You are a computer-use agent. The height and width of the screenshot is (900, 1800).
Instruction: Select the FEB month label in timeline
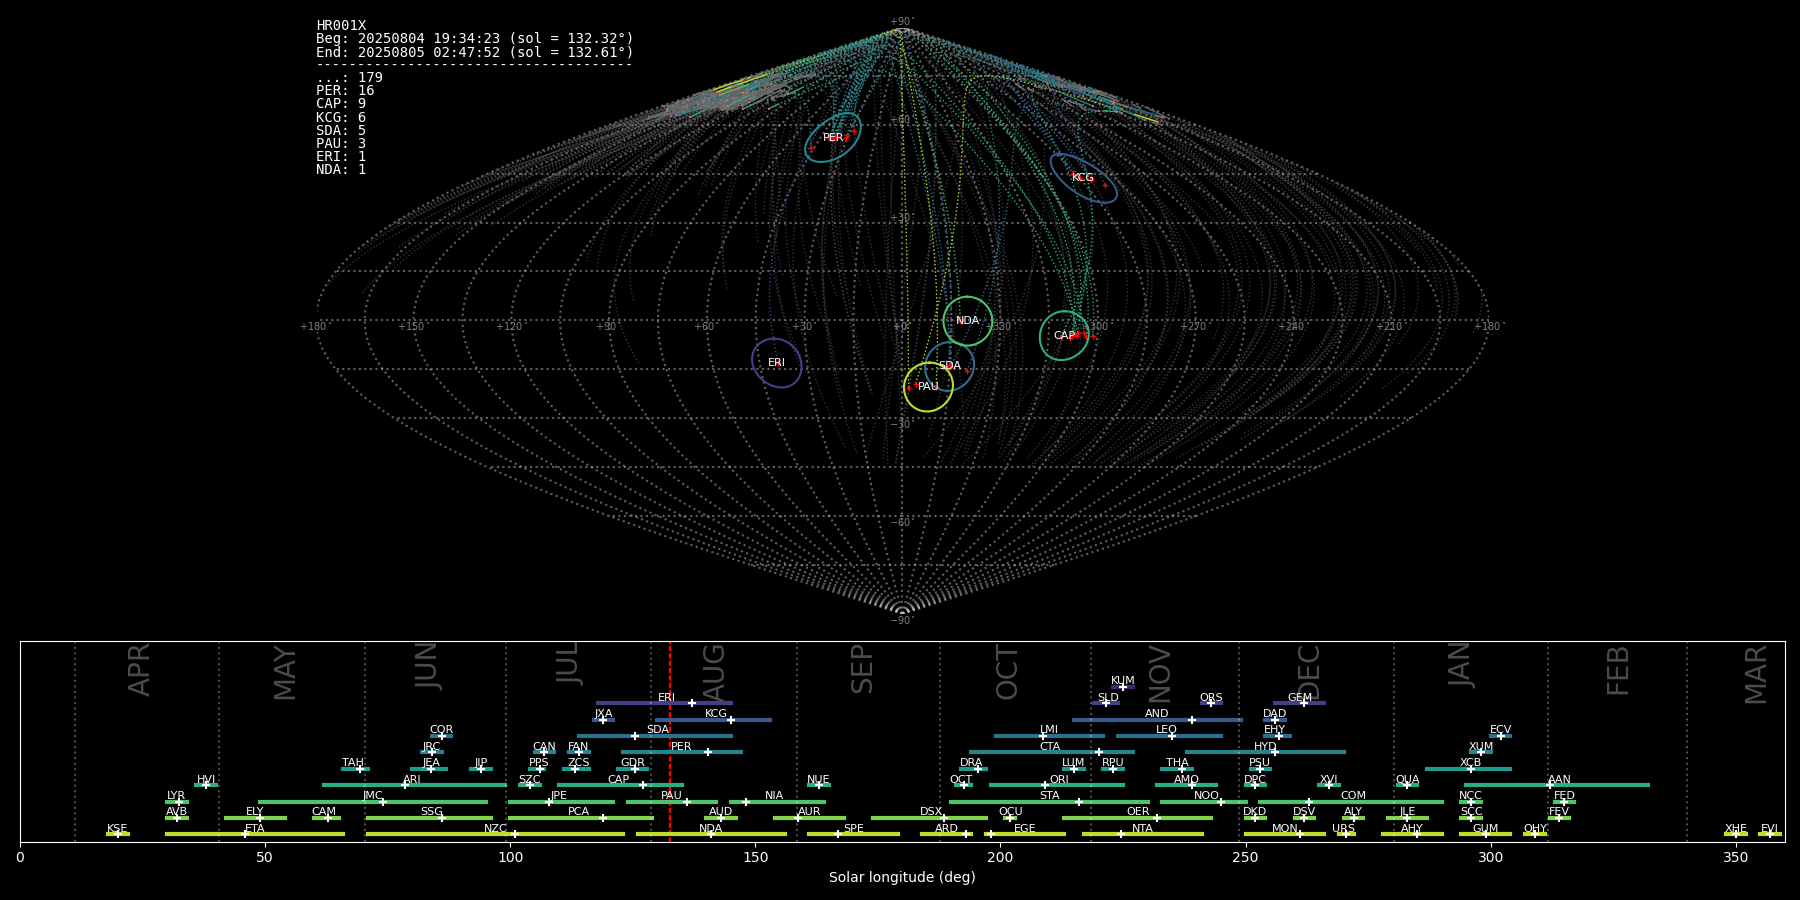(x=1618, y=670)
